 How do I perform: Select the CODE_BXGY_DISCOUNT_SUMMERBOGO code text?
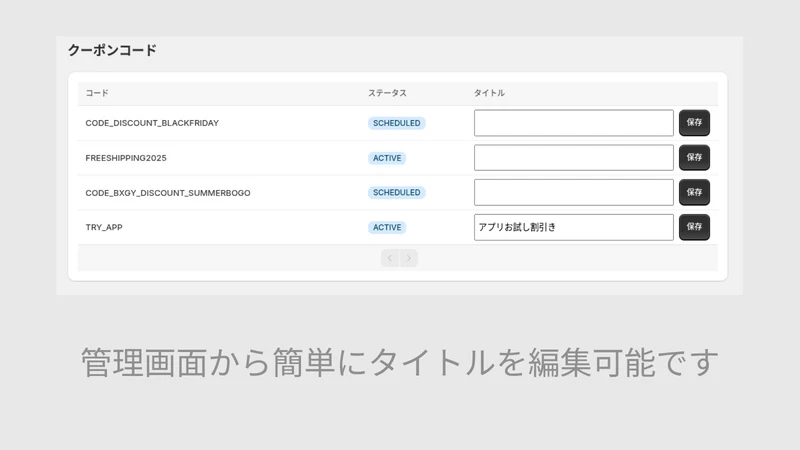(168, 193)
